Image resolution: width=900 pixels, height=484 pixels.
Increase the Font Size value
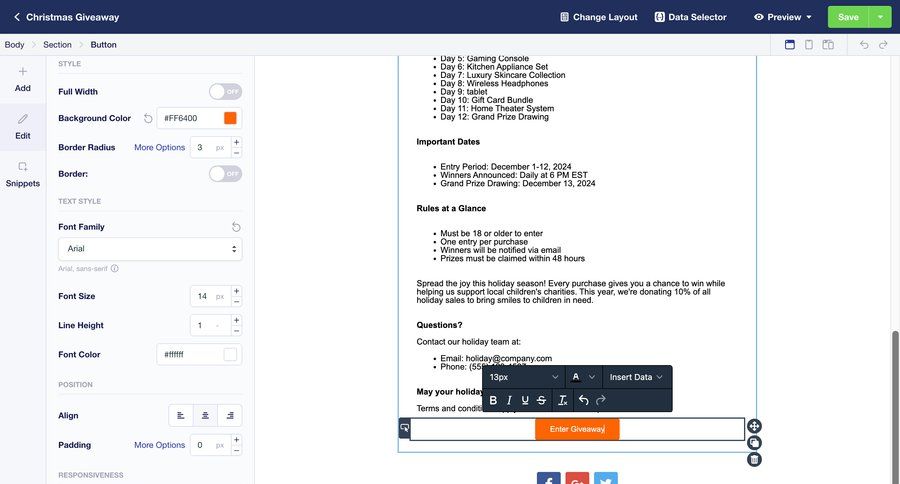coord(236,291)
